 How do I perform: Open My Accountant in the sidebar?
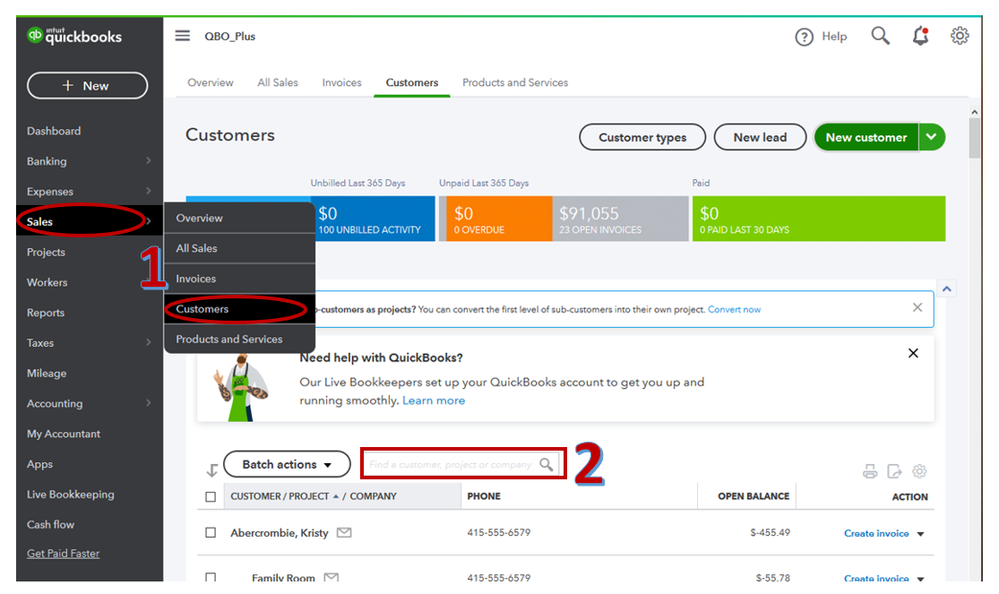tap(63, 433)
